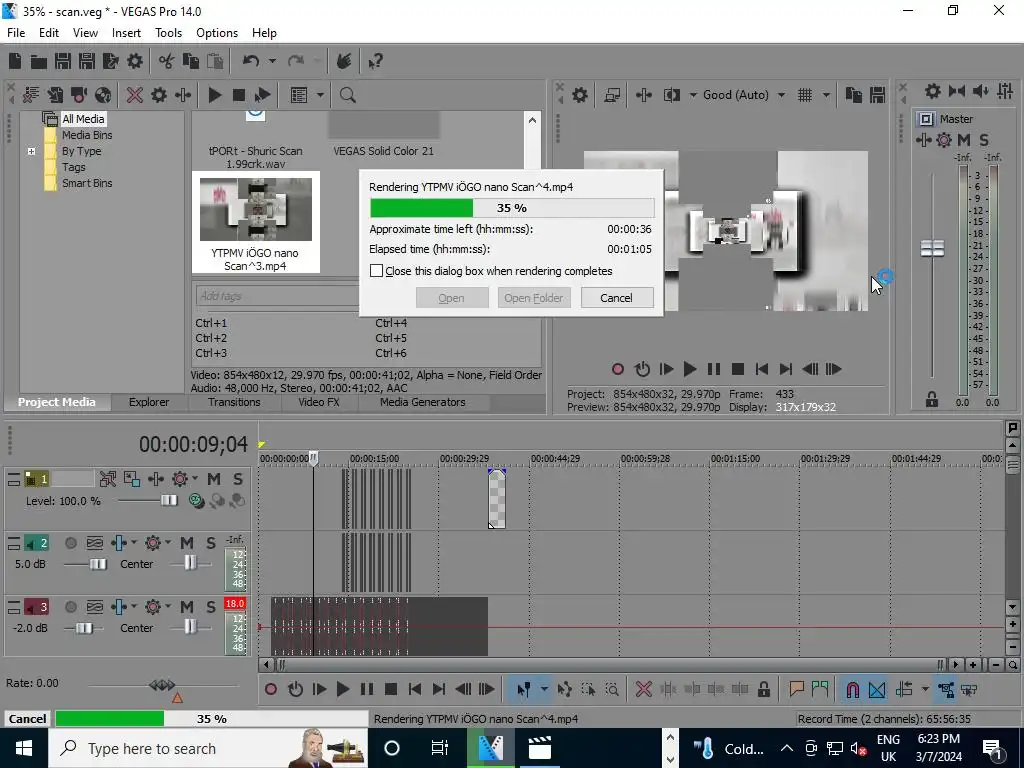Click the Insert Marker icon in timeline toolbar
Image resolution: width=1024 pixels, height=768 pixels.
coord(796,689)
